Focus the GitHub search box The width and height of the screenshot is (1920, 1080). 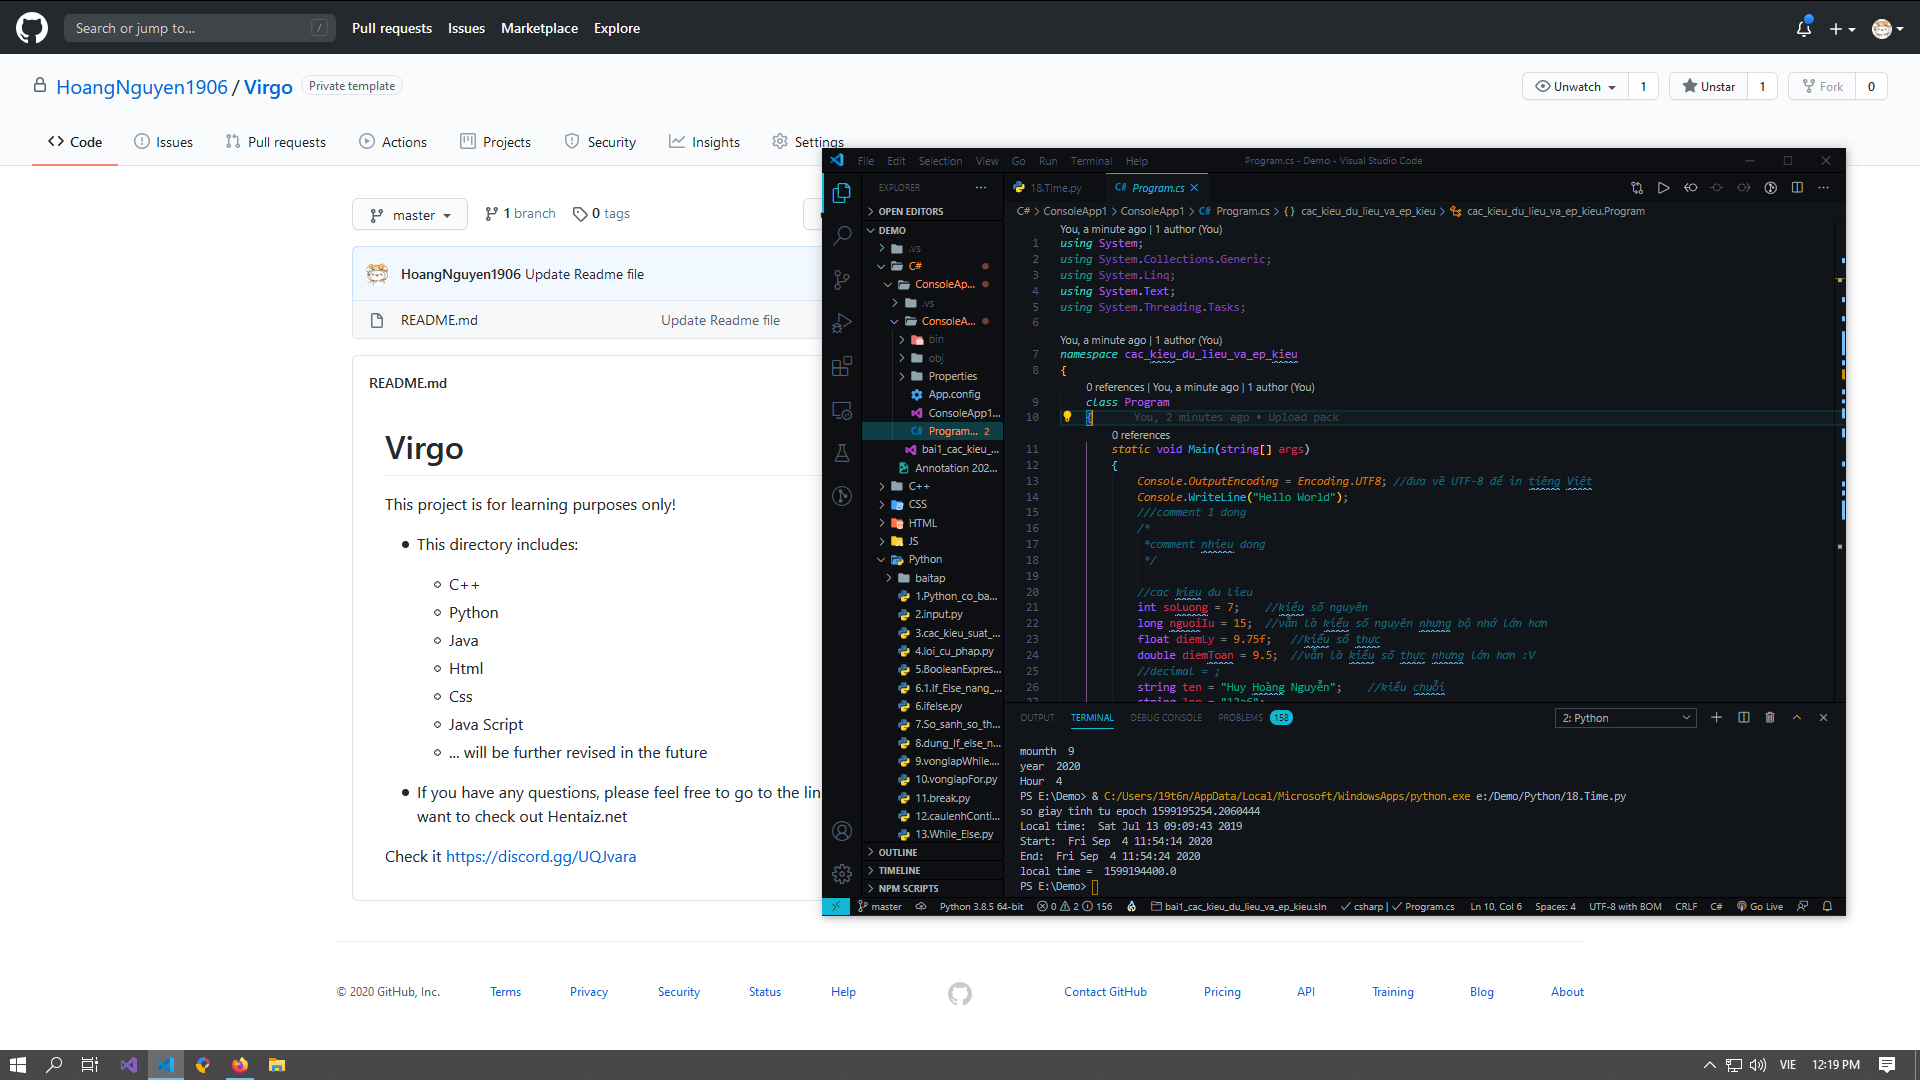pos(200,28)
